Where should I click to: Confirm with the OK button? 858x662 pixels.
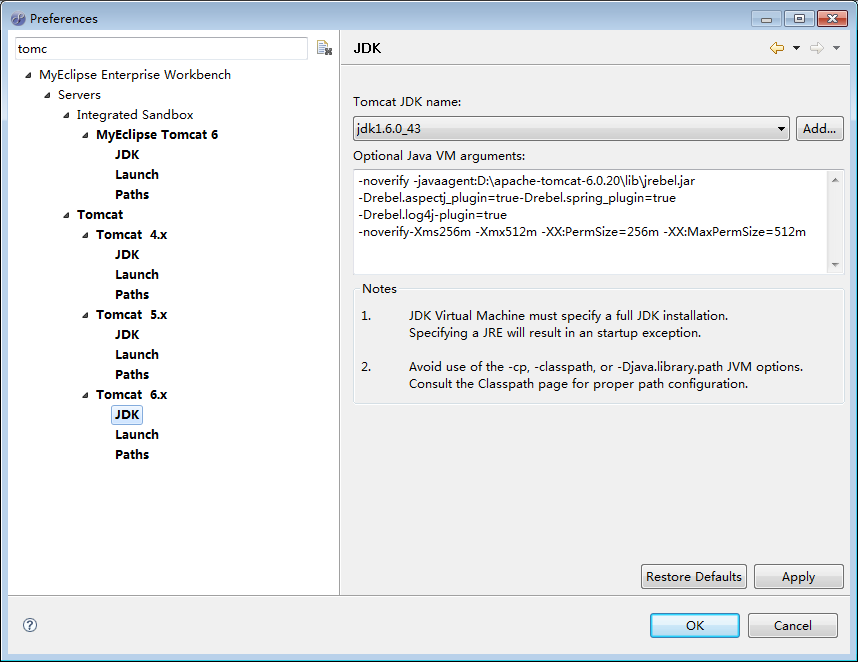pyautogui.click(x=695, y=625)
